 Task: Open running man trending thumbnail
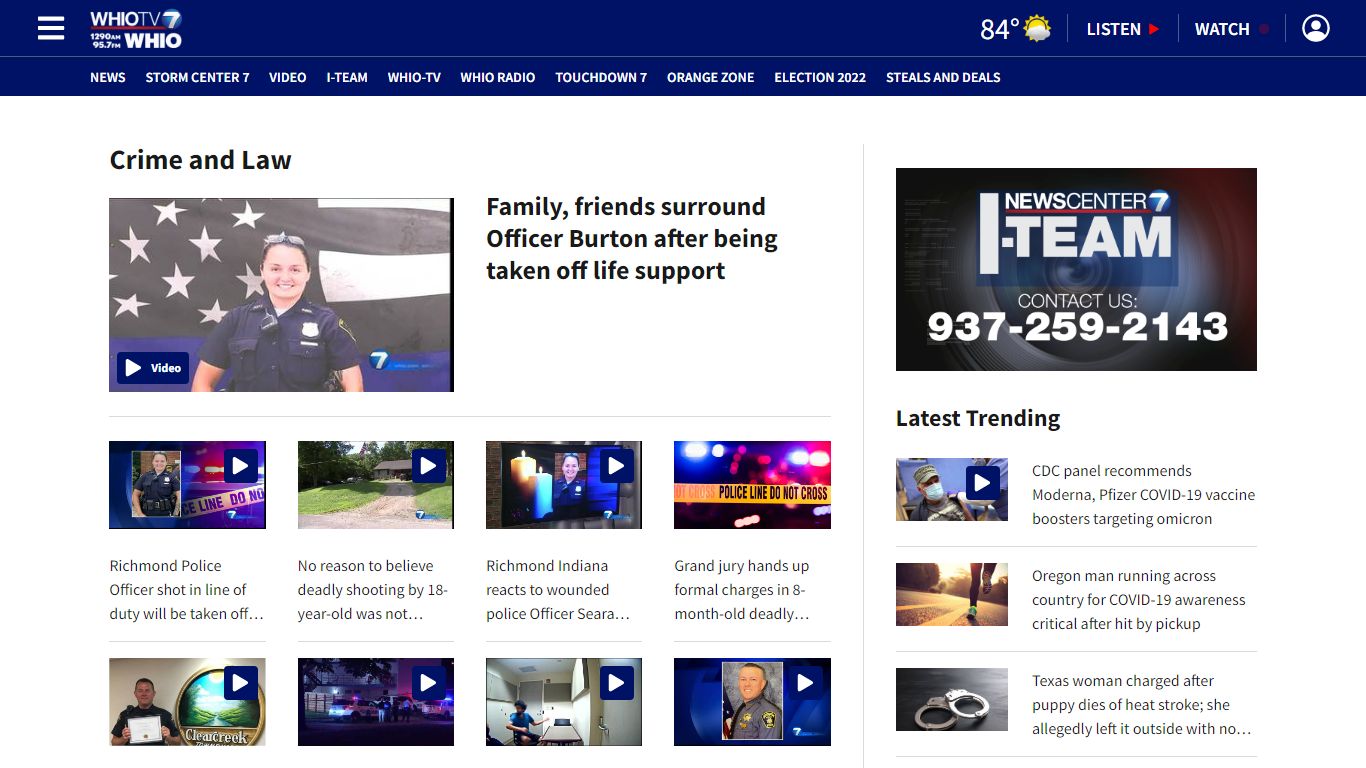pyautogui.click(x=952, y=594)
